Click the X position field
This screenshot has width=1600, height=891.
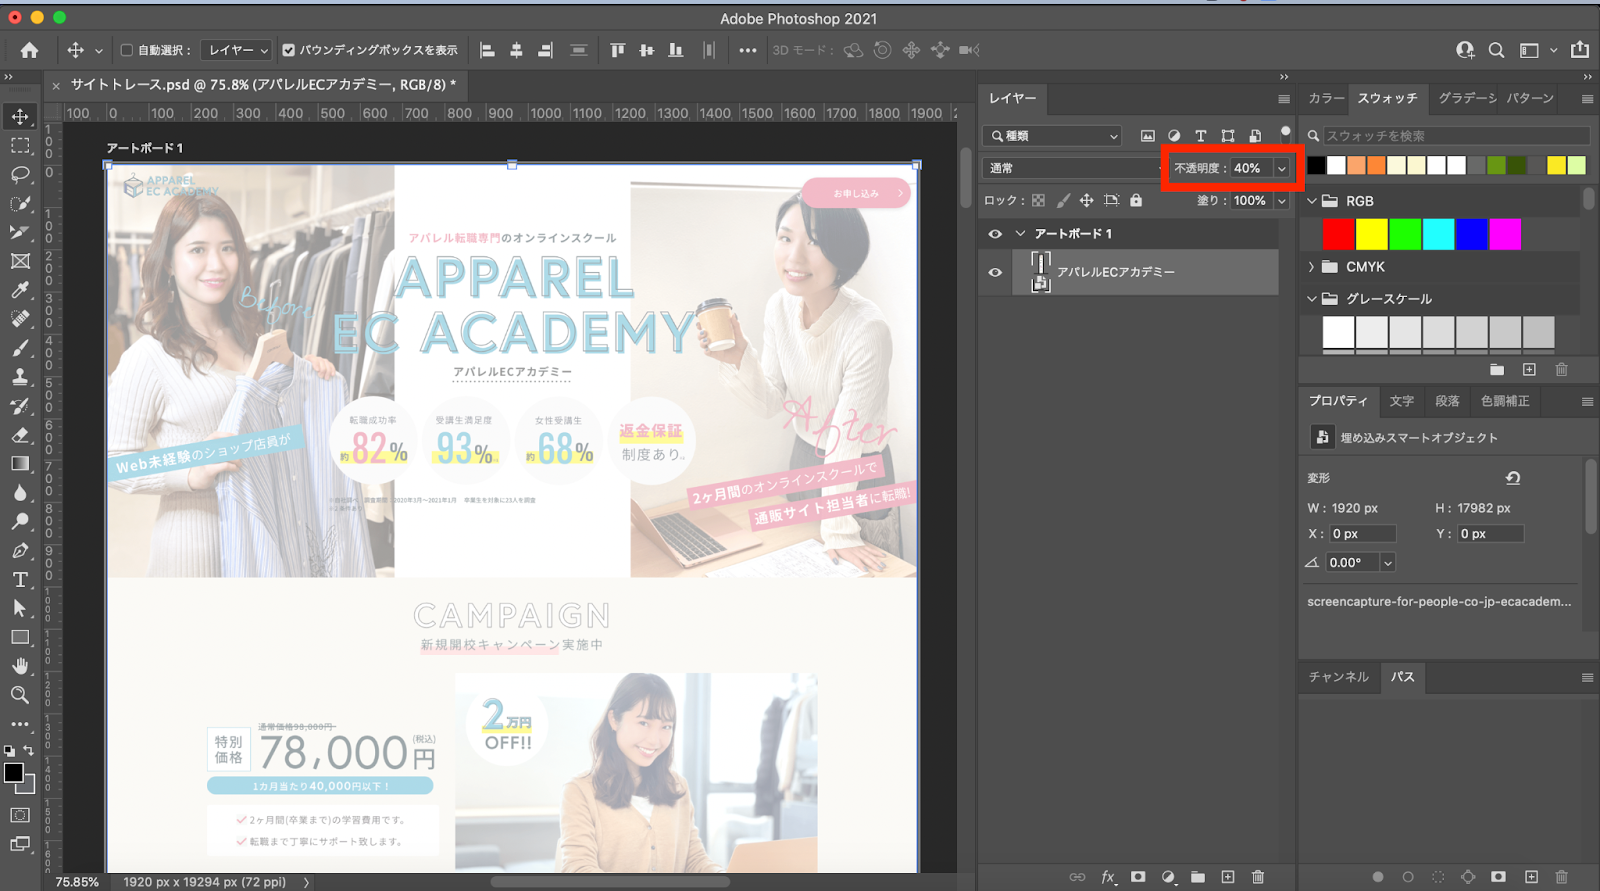tap(1362, 534)
